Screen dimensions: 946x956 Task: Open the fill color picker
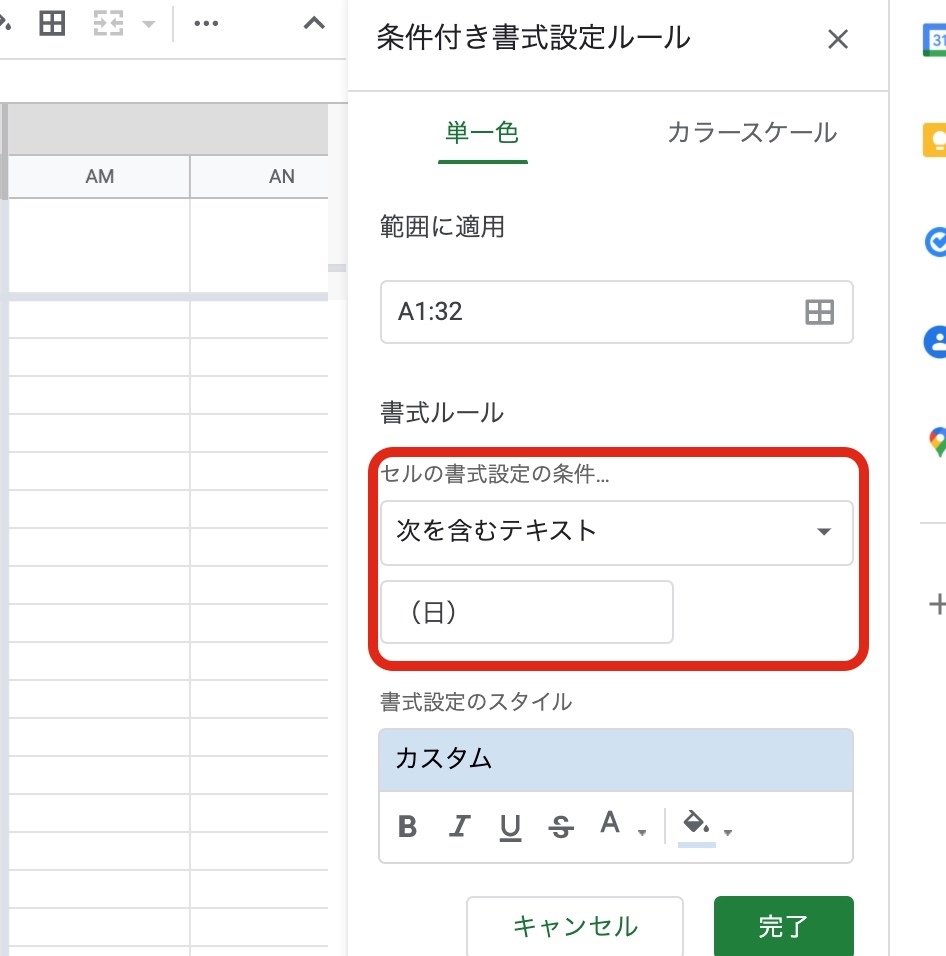[x=705, y=827]
